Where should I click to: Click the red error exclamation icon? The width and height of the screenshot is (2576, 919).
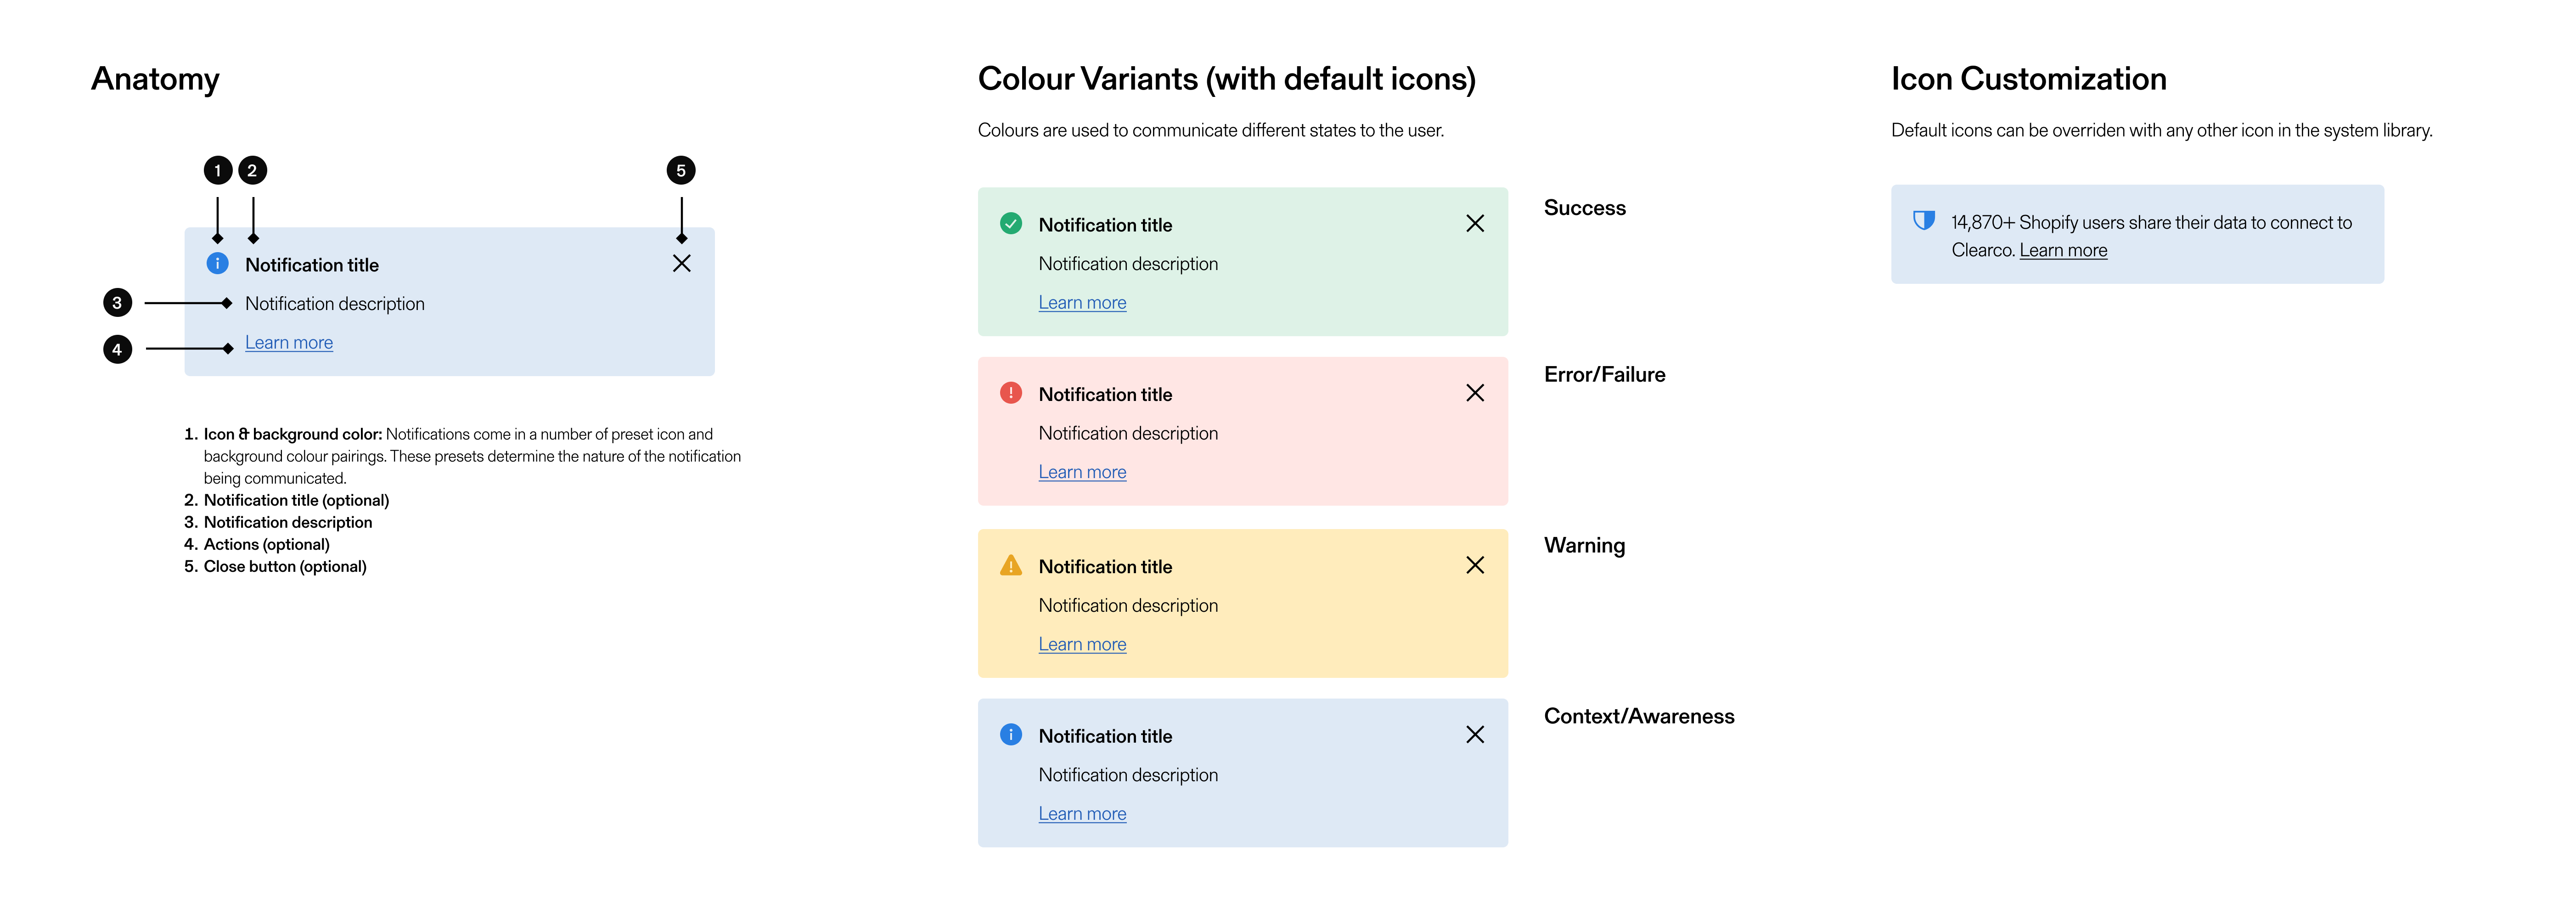click(x=1011, y=393)
